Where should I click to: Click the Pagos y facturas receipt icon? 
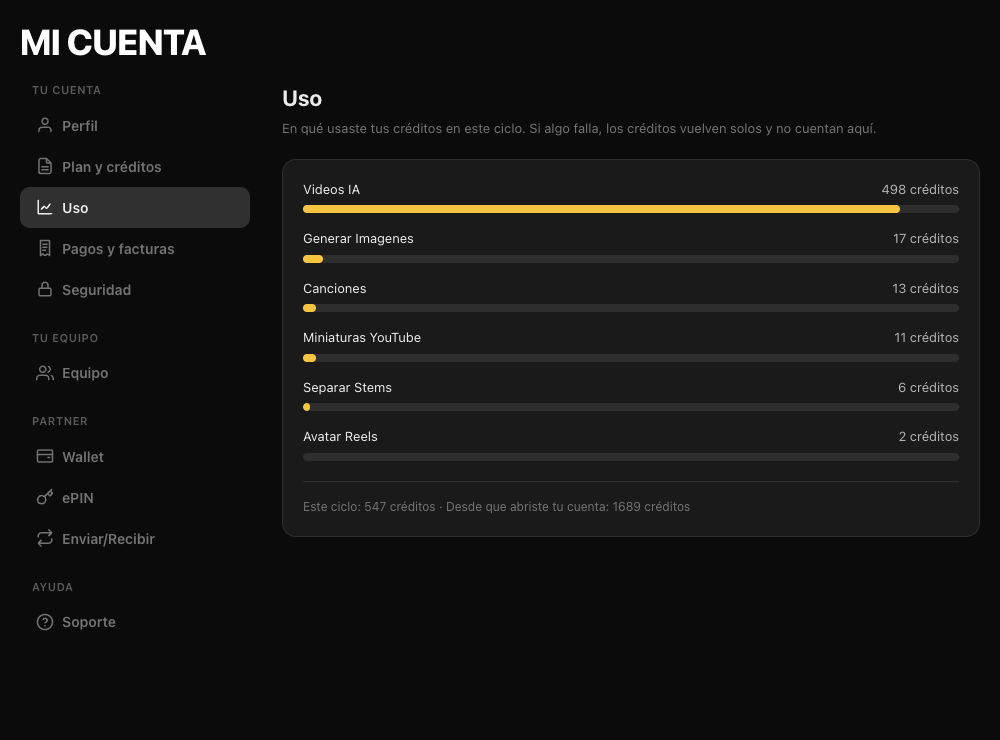[45, 249]
